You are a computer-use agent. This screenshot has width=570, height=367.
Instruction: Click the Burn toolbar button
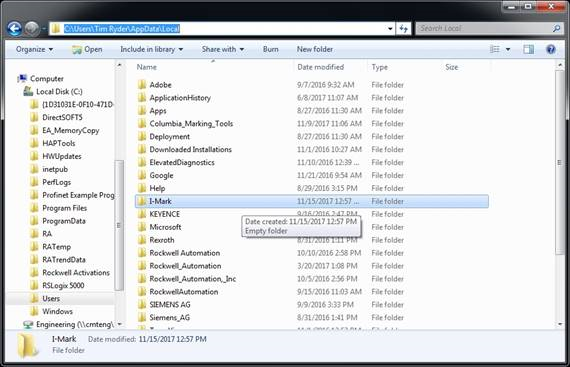pyautogui.click(x=270, y=49)
